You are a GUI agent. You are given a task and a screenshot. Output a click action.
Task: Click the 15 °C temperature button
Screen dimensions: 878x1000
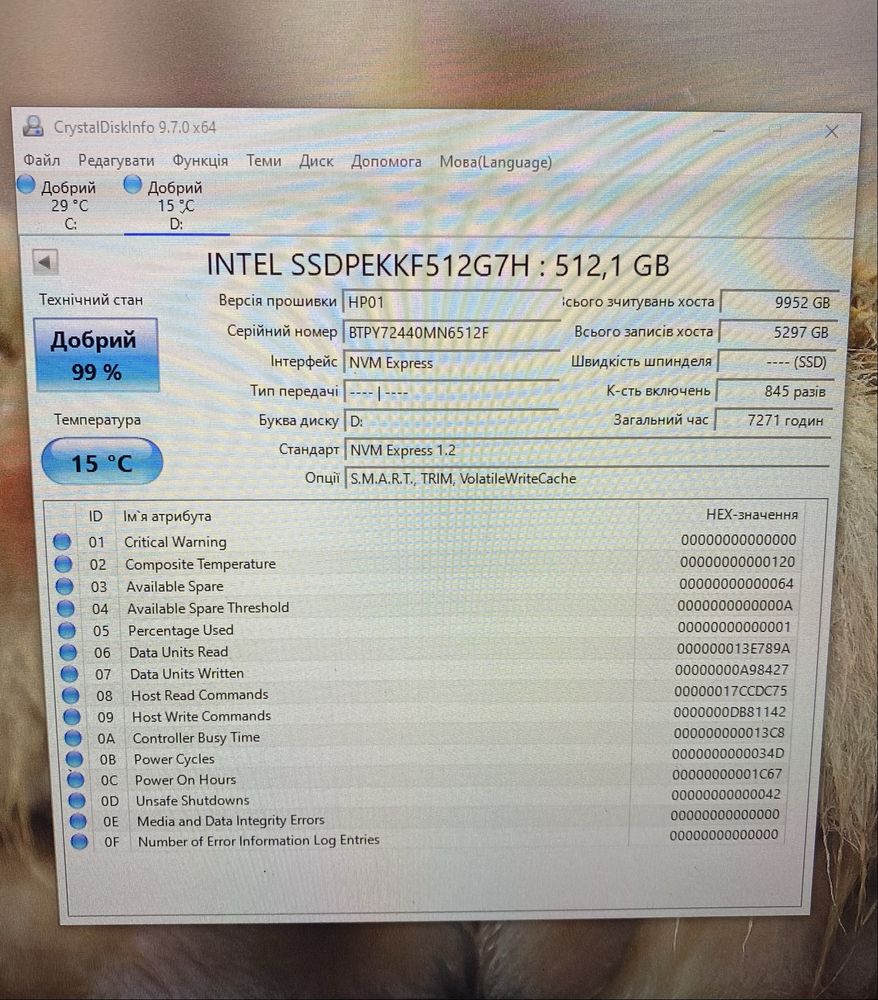pyautogui.click(x=102, y=462)
